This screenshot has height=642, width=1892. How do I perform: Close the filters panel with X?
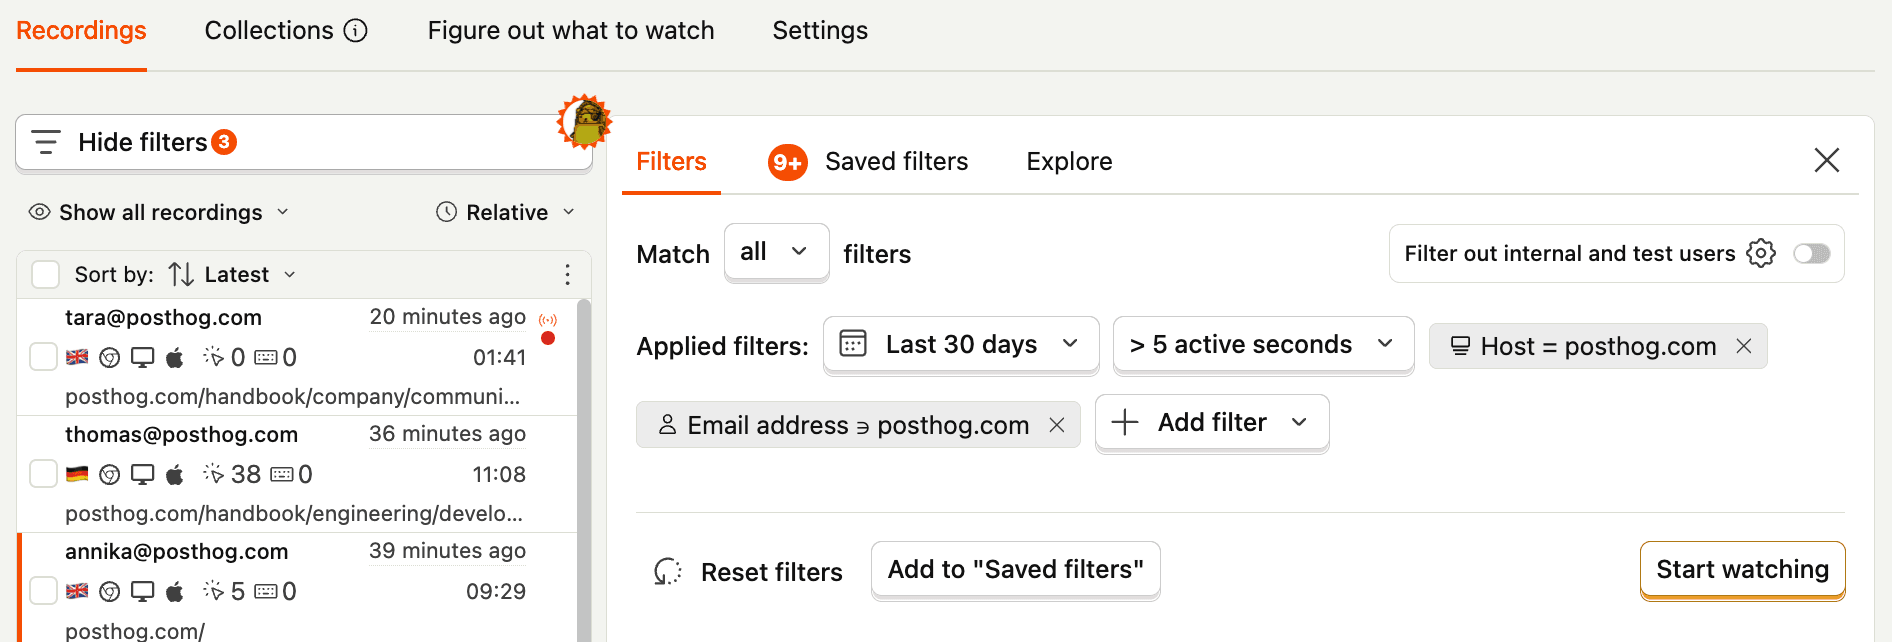coord(1827,160)
